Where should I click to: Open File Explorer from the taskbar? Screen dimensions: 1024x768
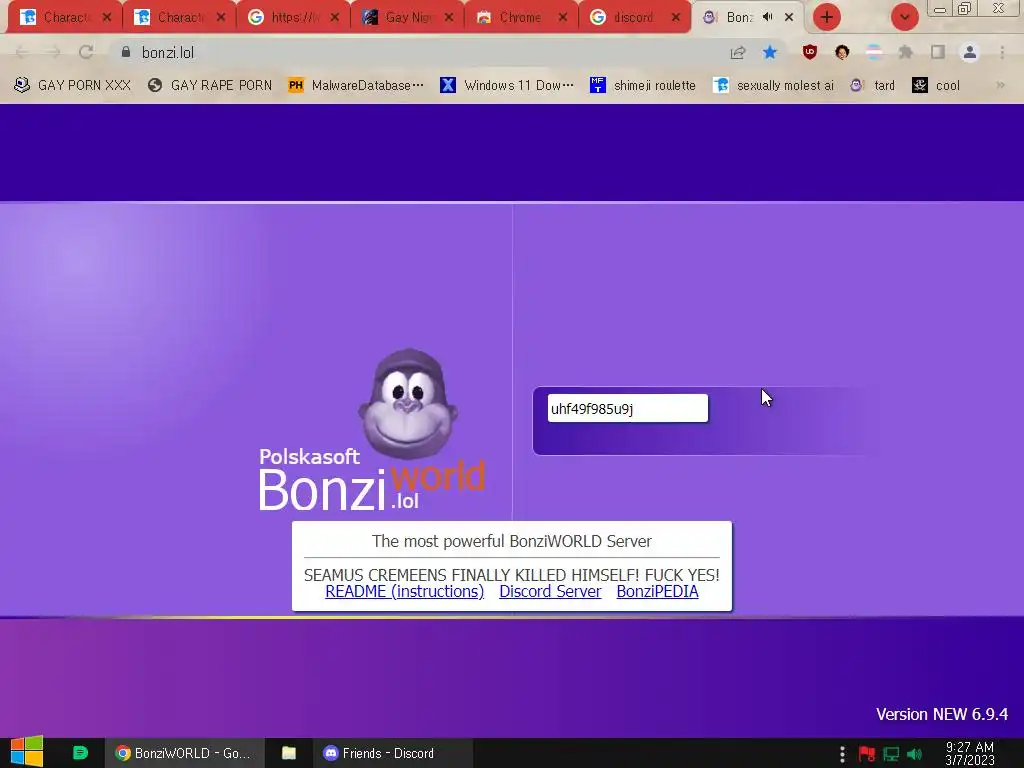[289, 753]
